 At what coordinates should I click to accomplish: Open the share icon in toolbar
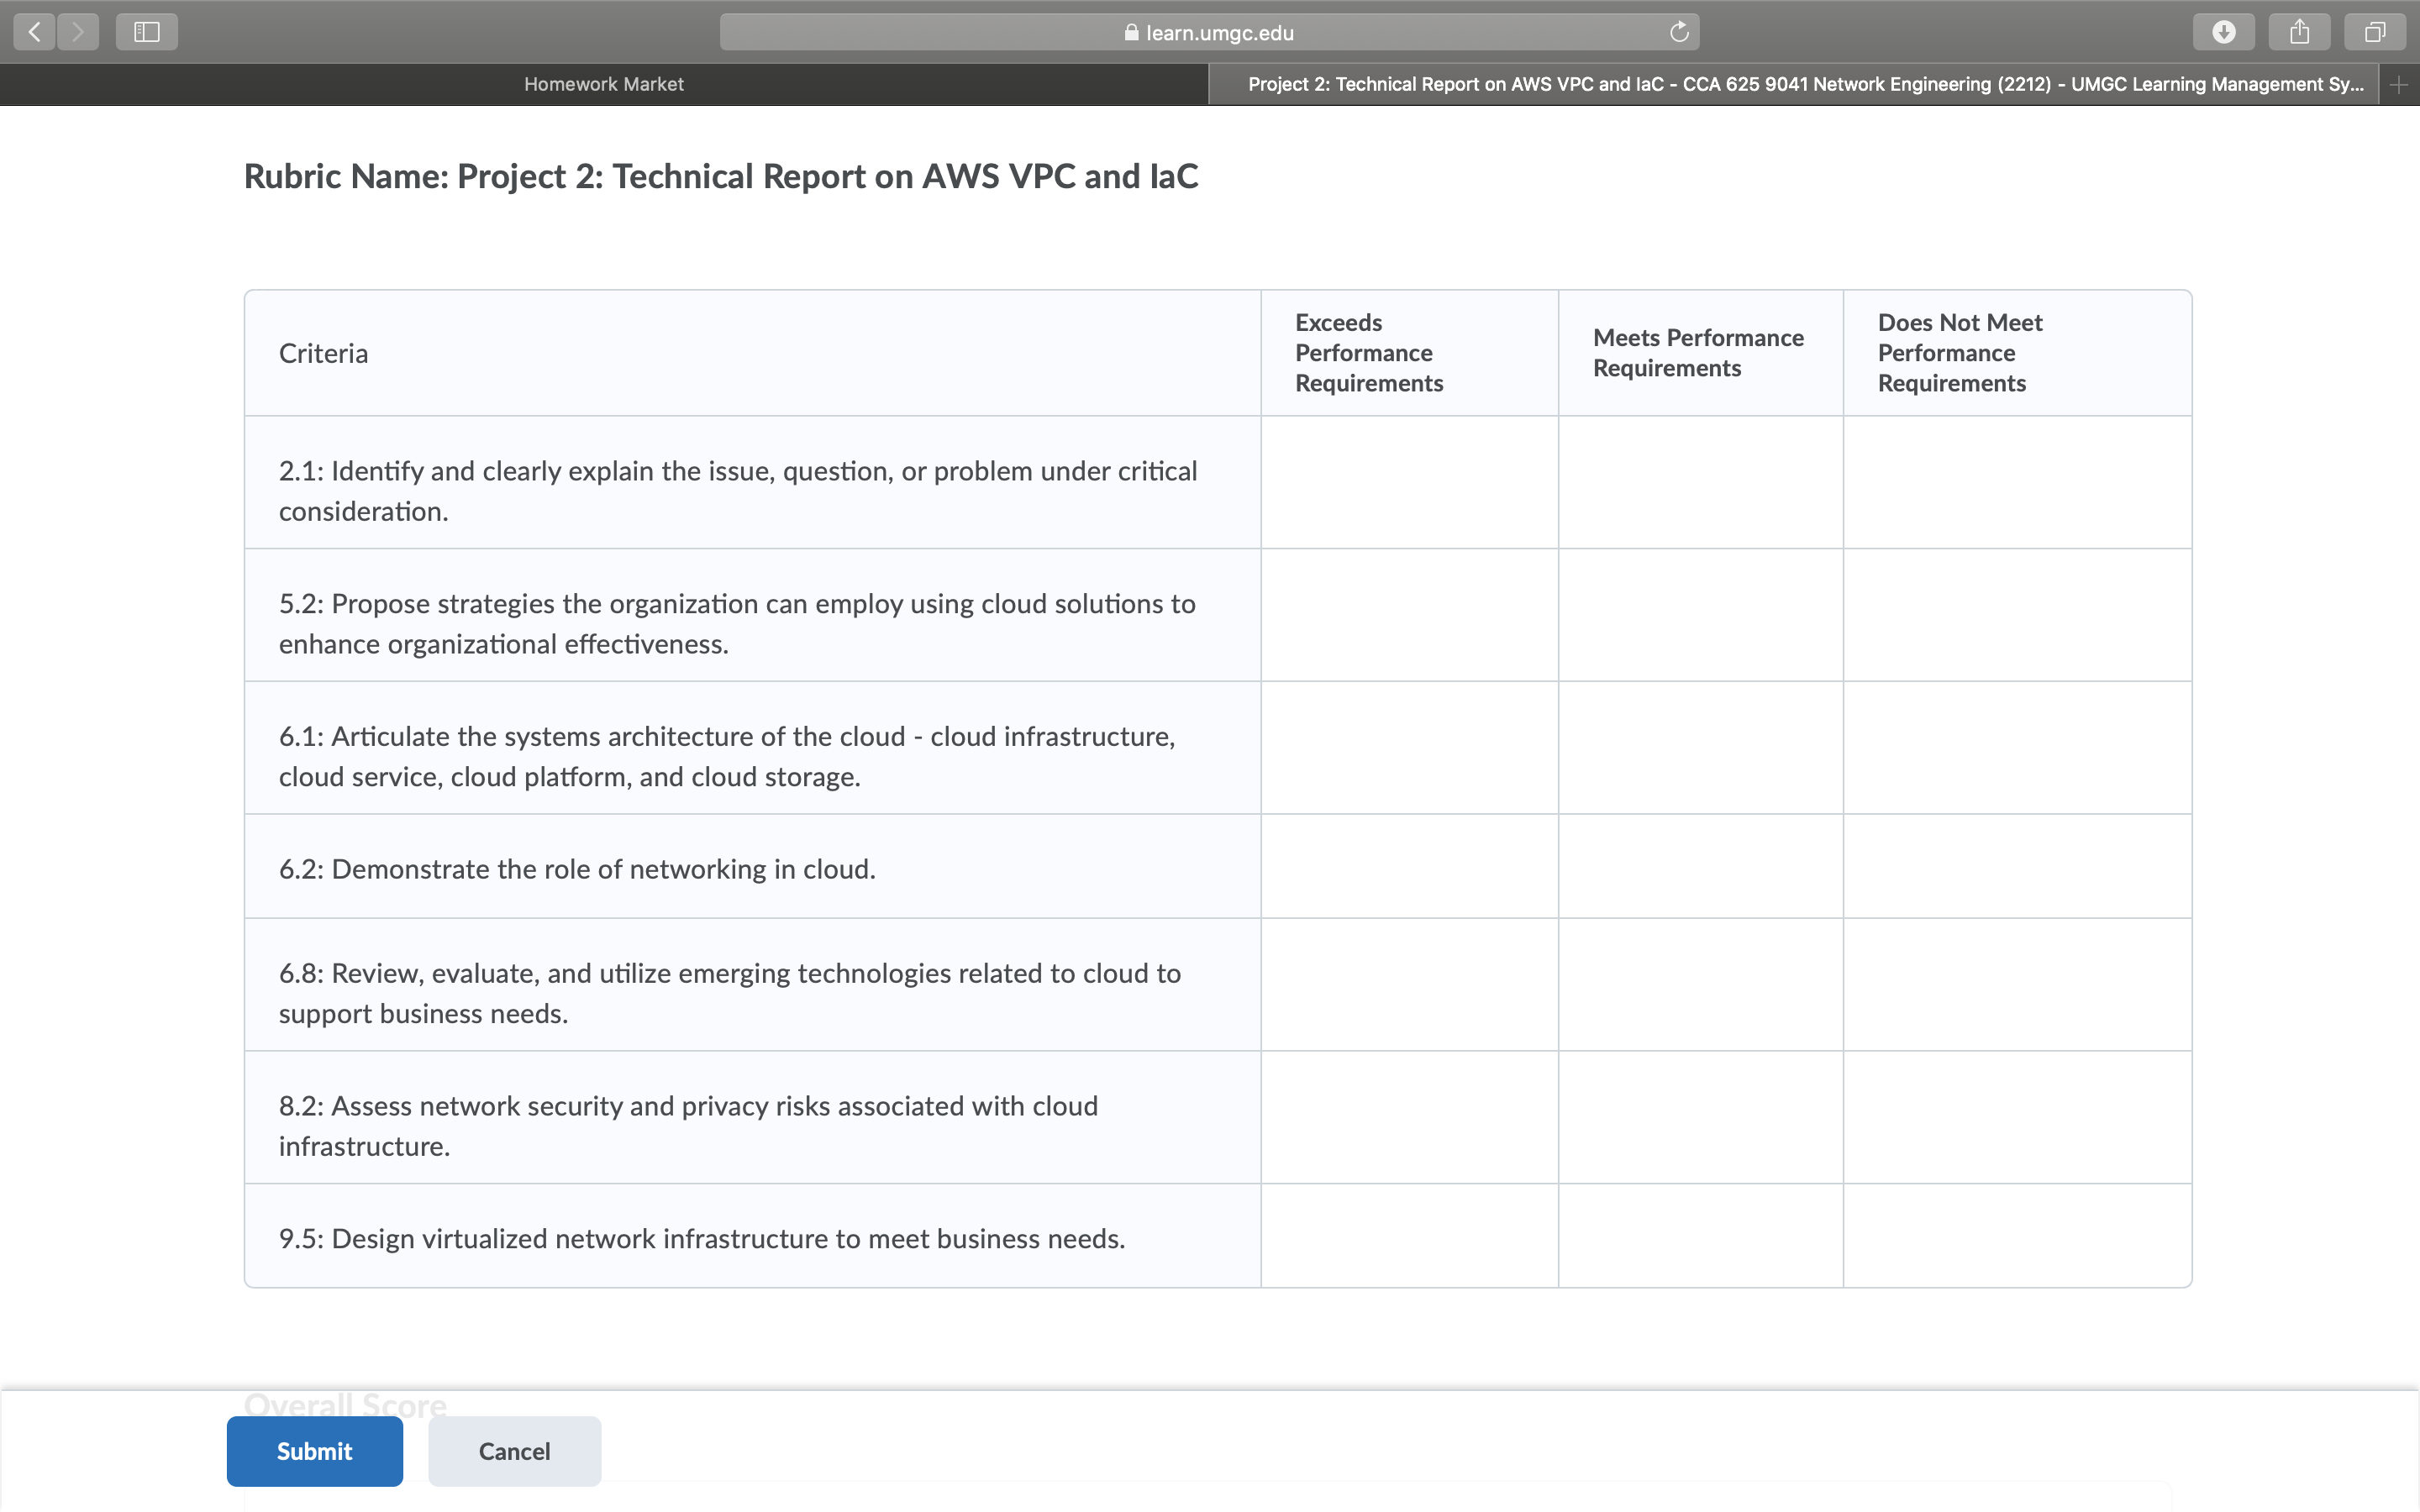click(x=2299, y=32)
